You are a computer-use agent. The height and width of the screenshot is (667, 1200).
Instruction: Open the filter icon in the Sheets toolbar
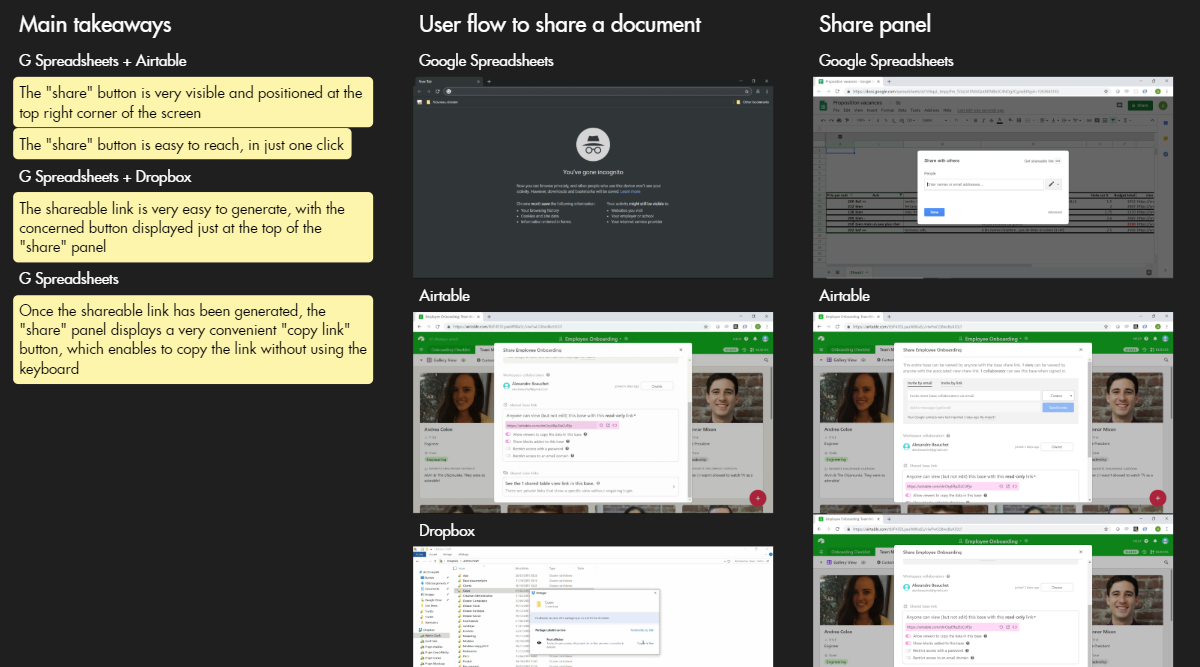1113,119
